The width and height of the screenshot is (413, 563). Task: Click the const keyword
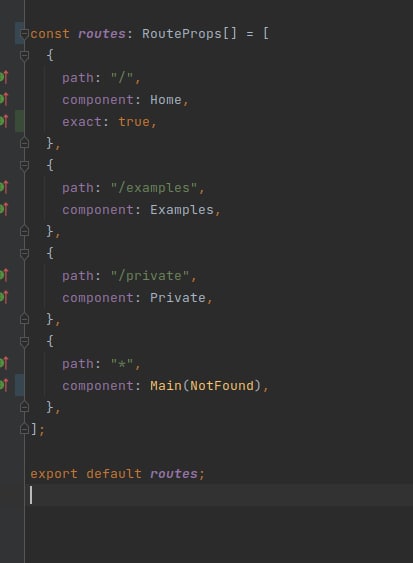pos(50,34)
